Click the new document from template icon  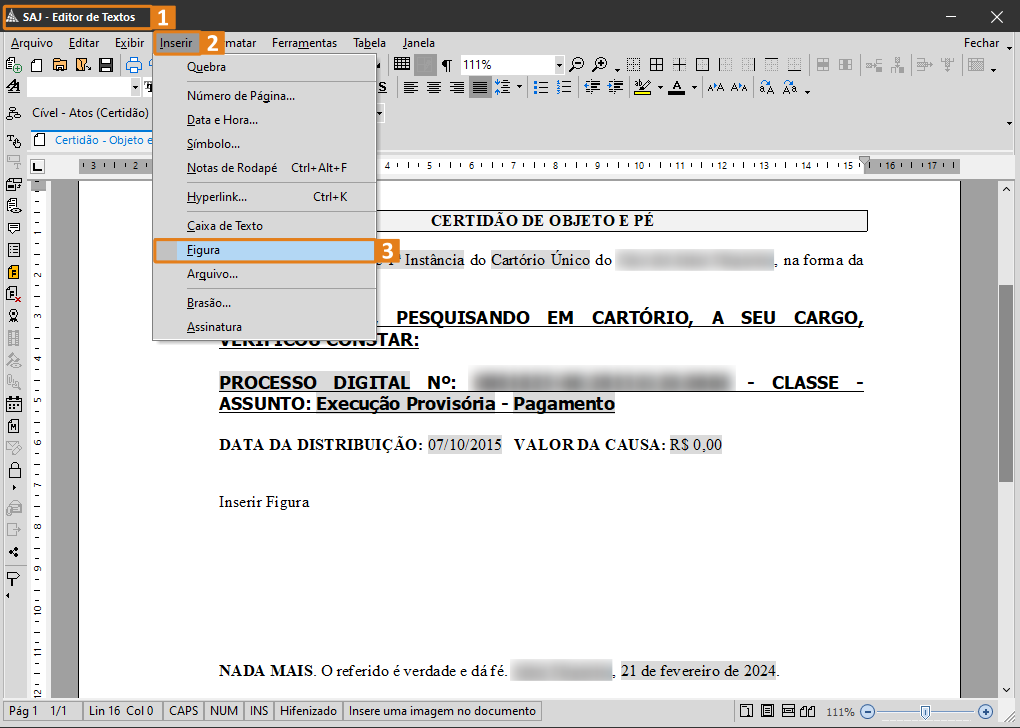[x=14, y=64]
